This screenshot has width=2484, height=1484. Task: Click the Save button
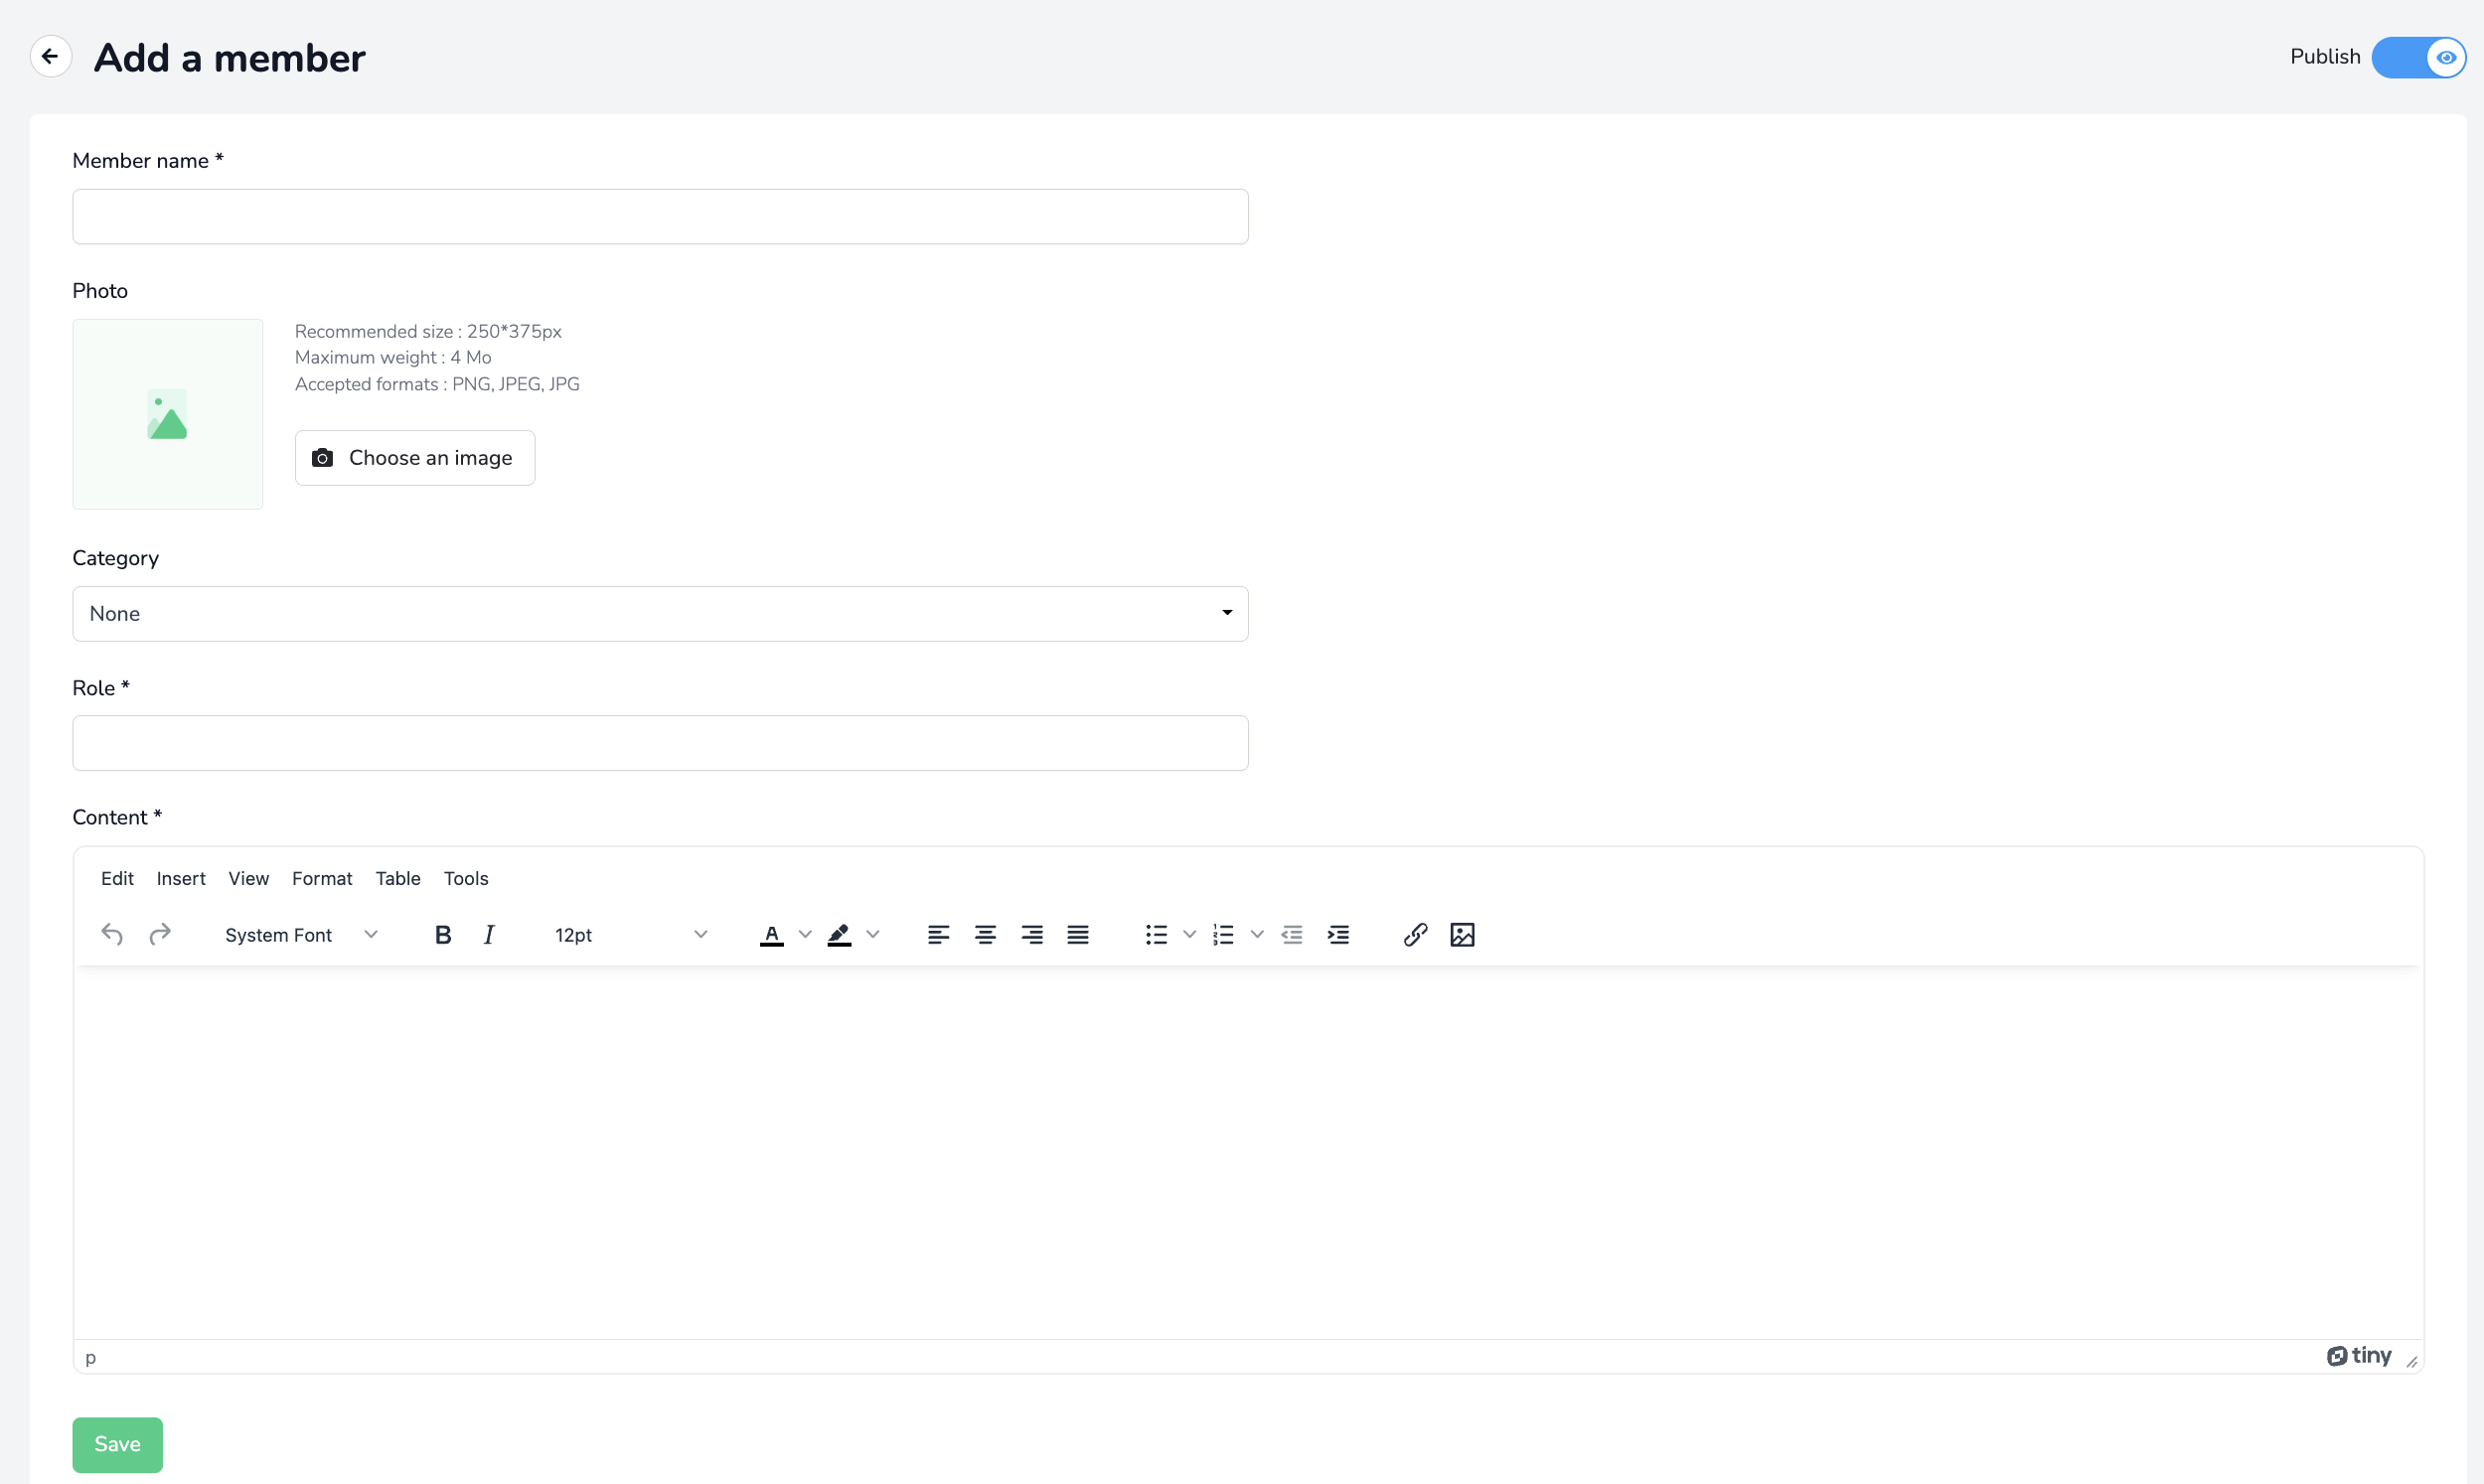(117, 1444)
